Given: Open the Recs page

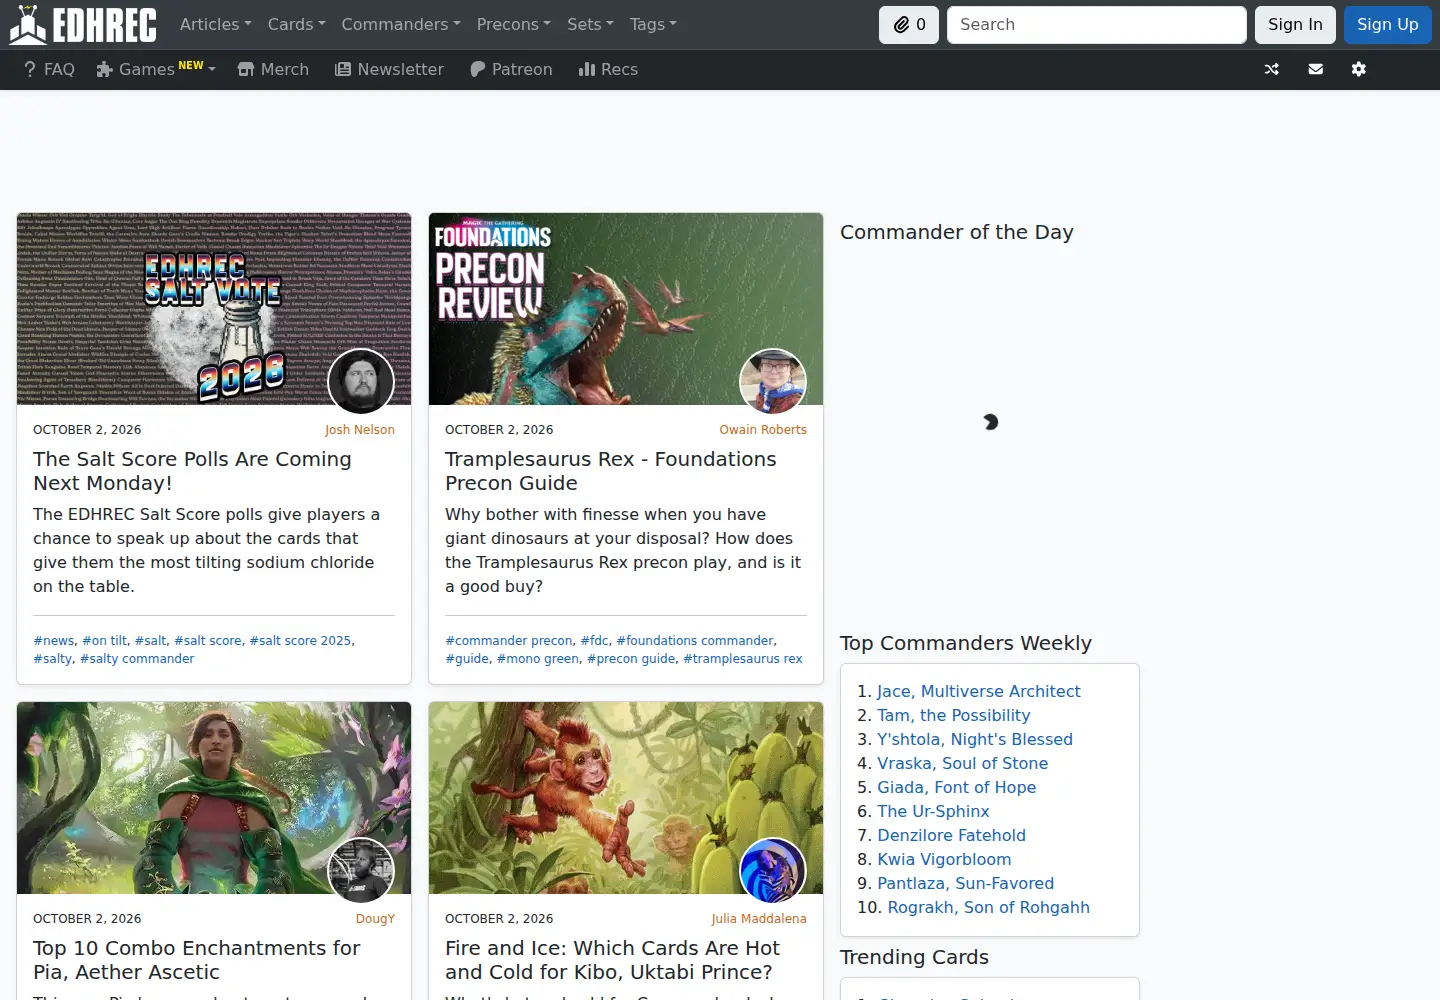Looking at the screenshot, I should (608, 69).
